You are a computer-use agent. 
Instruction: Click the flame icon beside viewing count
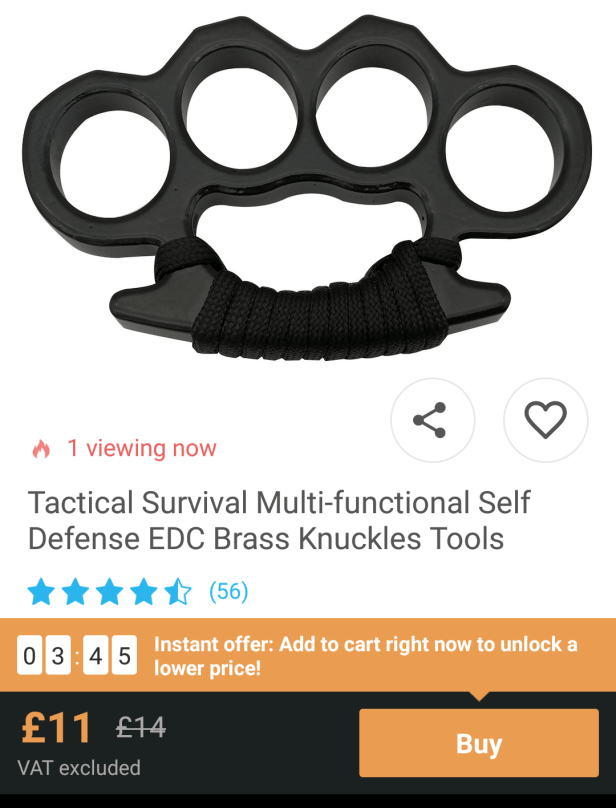[41, 449]
